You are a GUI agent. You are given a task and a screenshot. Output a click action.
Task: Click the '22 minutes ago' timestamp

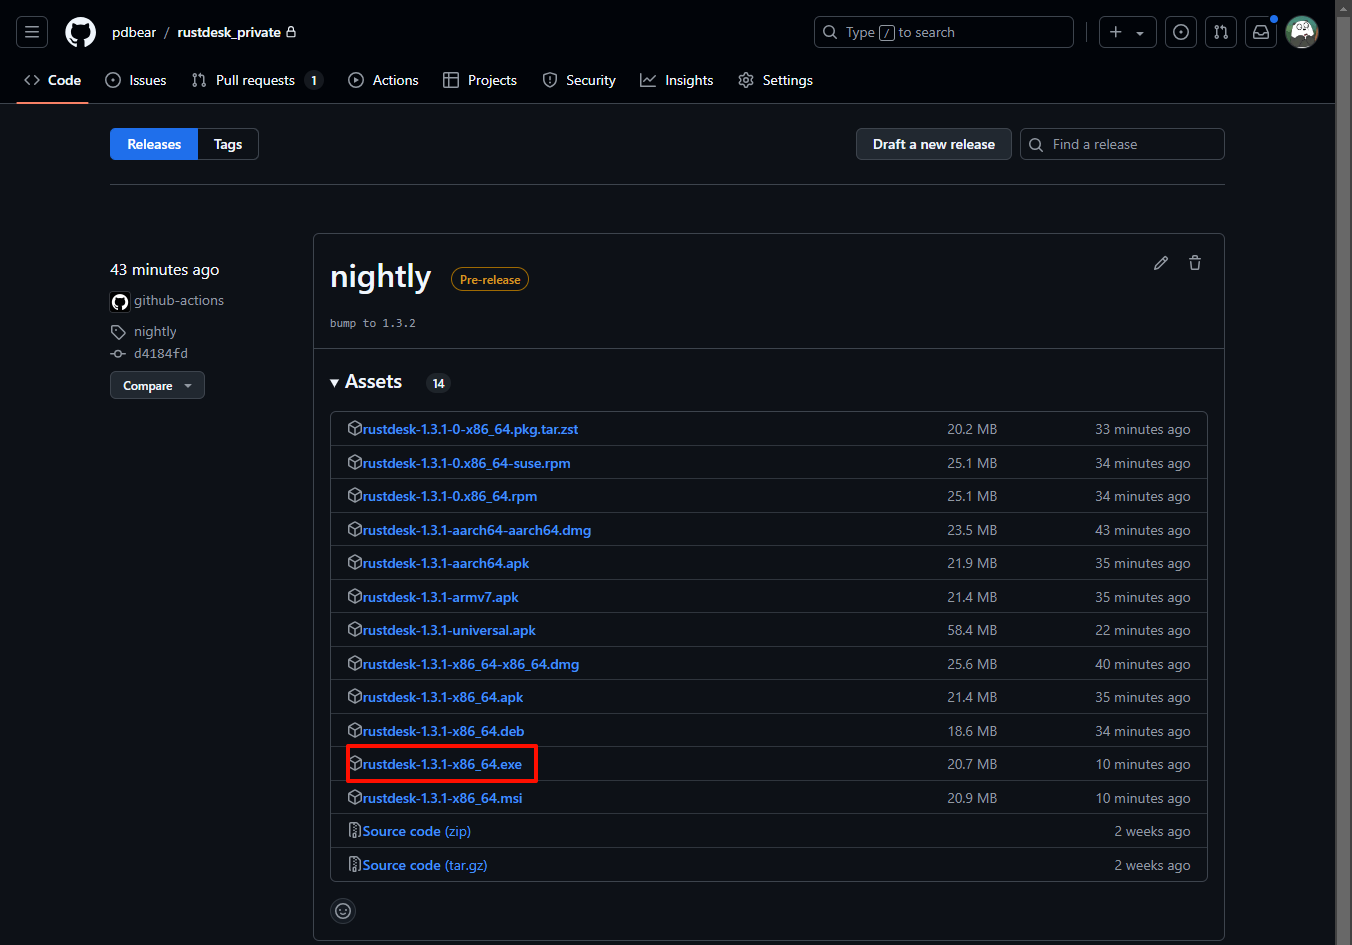click(x=1143, y=630)
